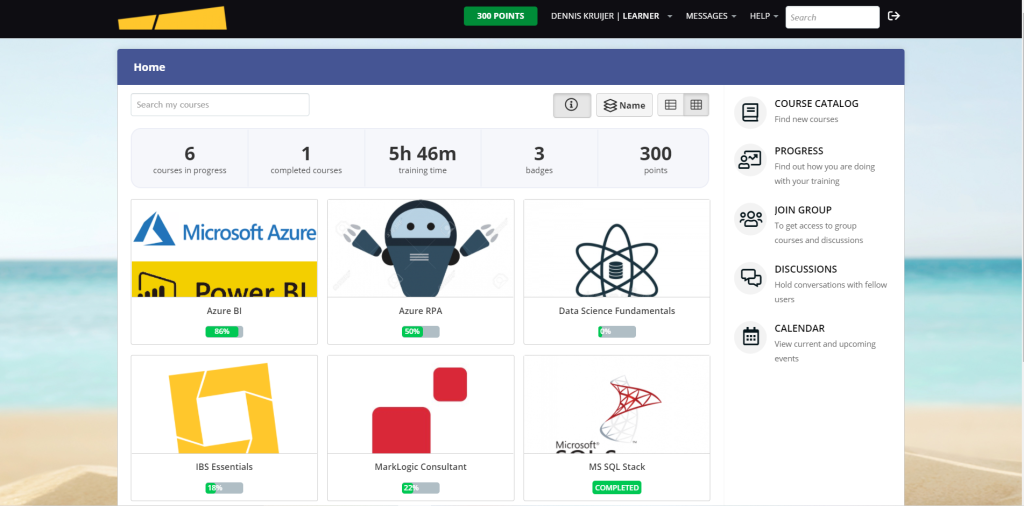Open the Azure BI course title
The width and height of the screenshot is (1024, 506).
224,311
